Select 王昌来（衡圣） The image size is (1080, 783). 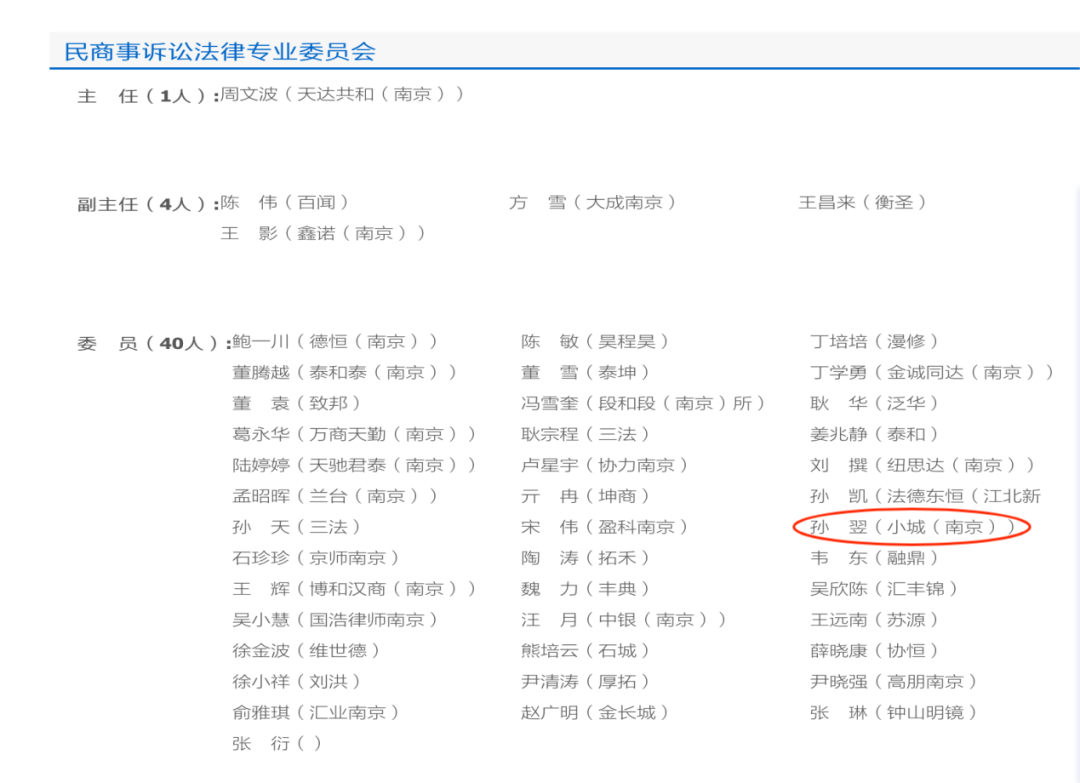click(x=866, y=201)
